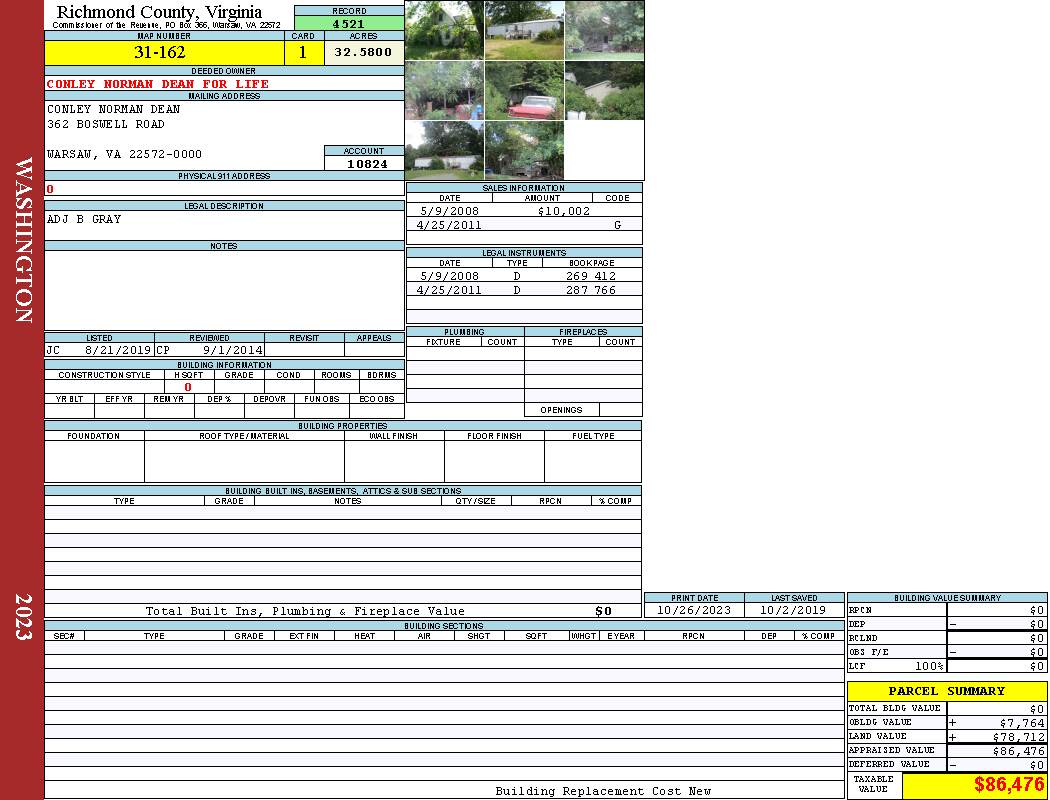Click the last saved date 10/2/2019
This screenshot has width=1050, height=800.
pos(793,610)
